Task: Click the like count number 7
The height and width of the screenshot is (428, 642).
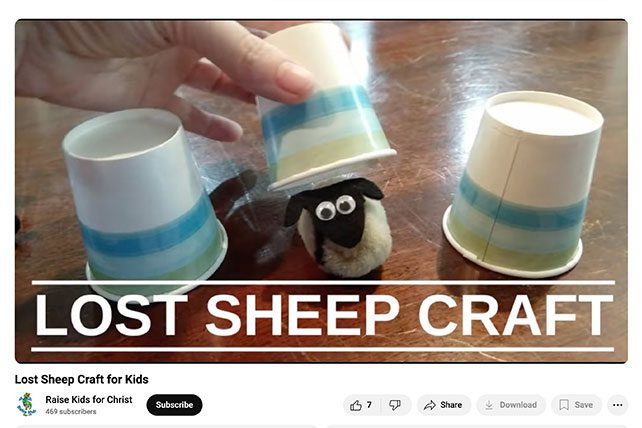Action: 369,405
